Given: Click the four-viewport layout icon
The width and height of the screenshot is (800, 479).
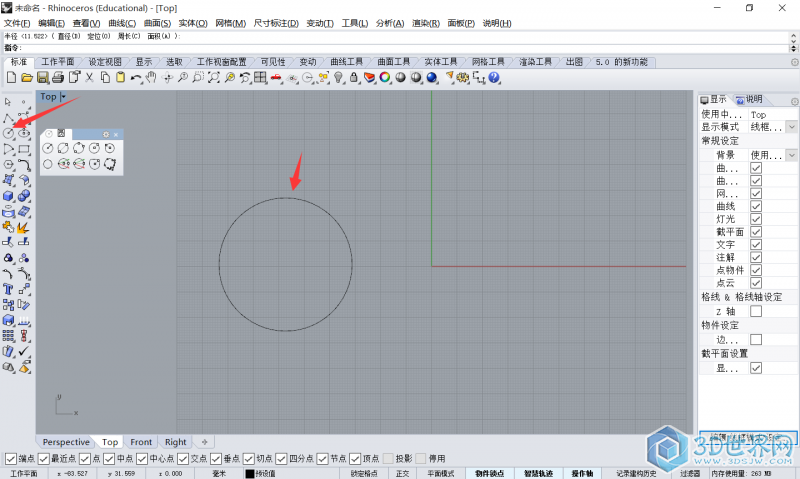Looking at the screenshot, I should pos(260,78).
